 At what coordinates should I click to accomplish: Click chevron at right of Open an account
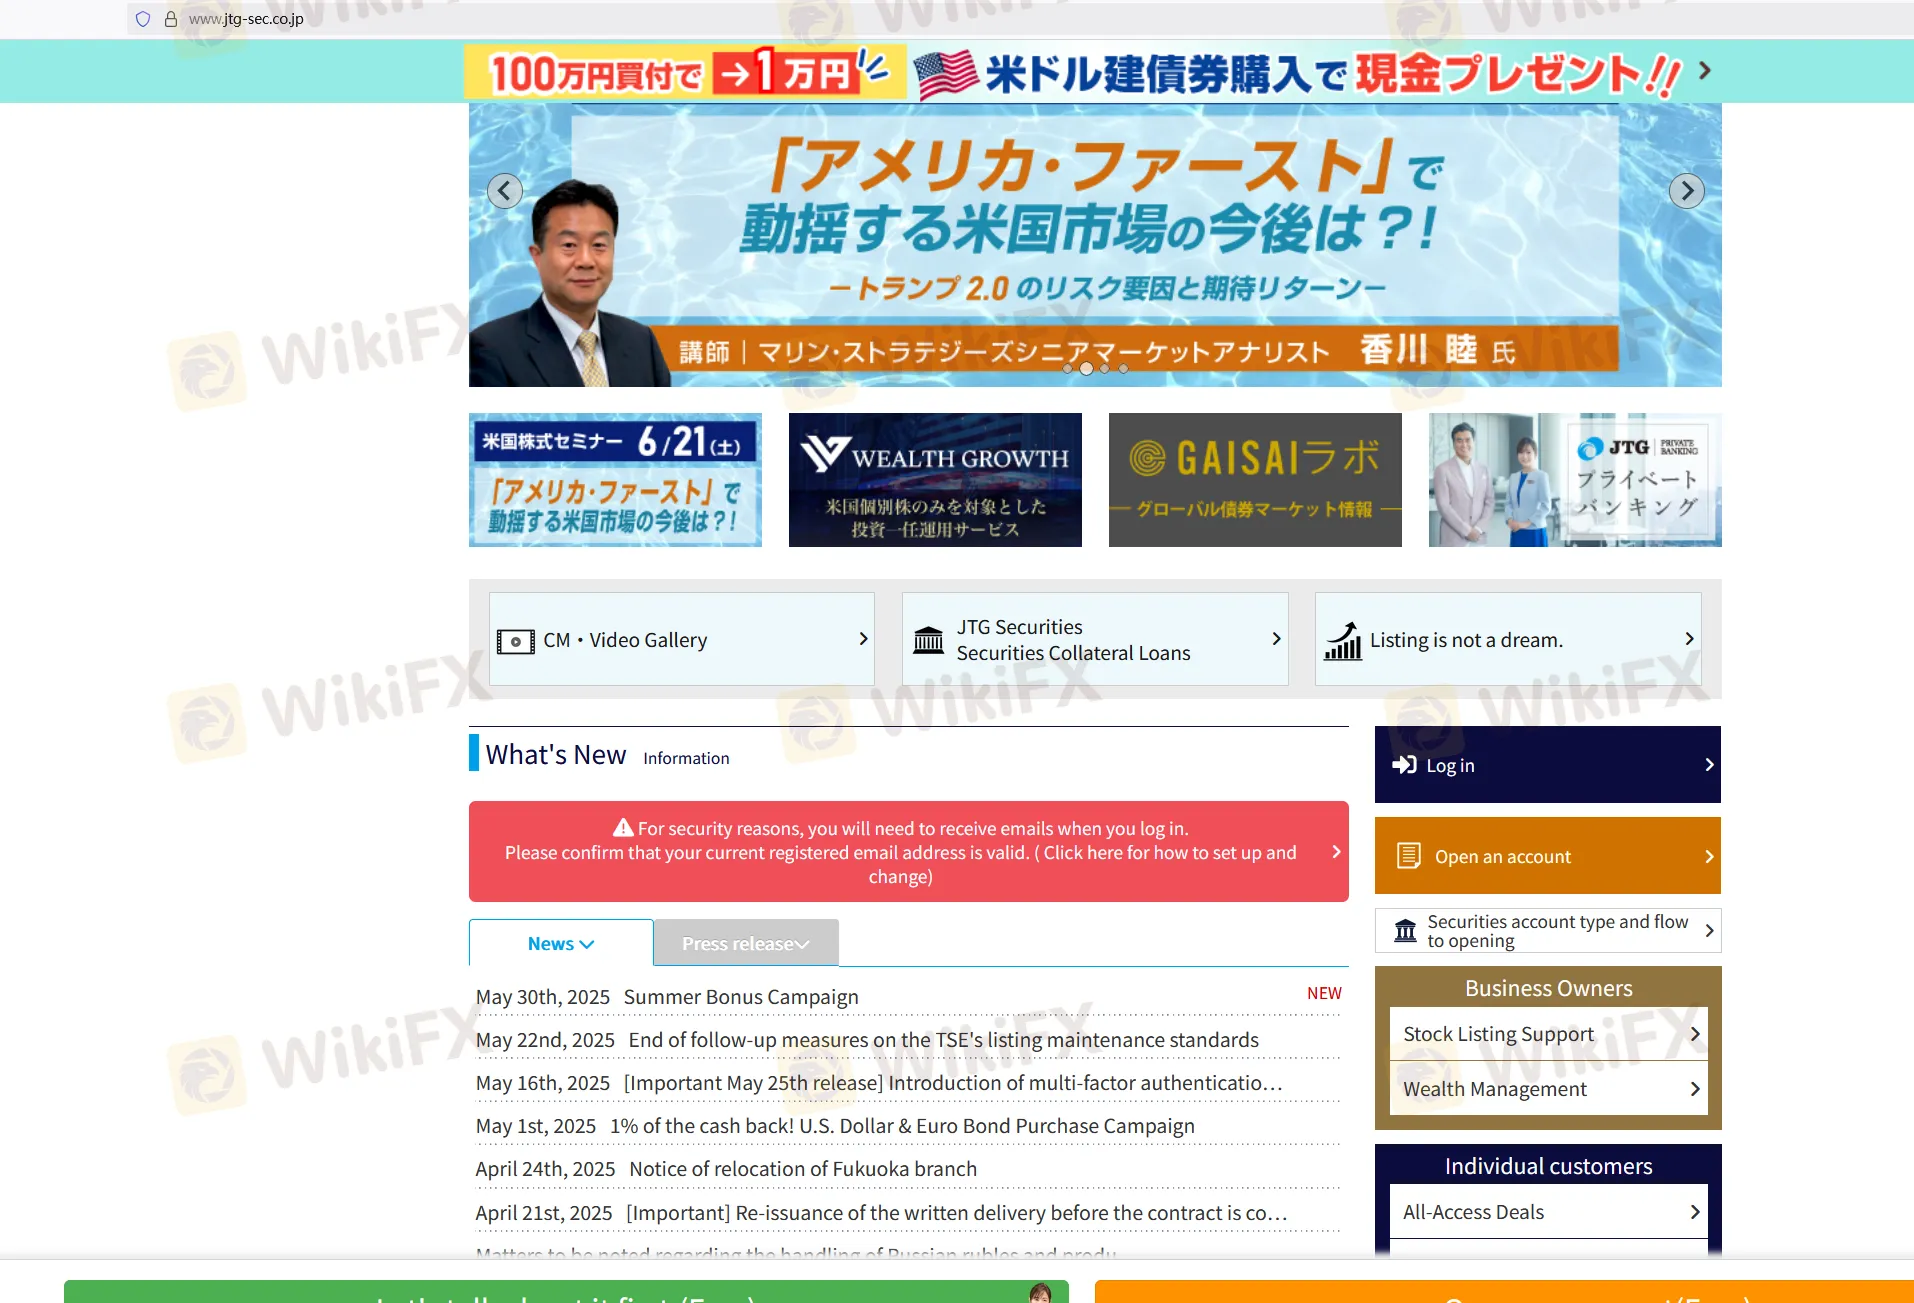click(1709, 857)
